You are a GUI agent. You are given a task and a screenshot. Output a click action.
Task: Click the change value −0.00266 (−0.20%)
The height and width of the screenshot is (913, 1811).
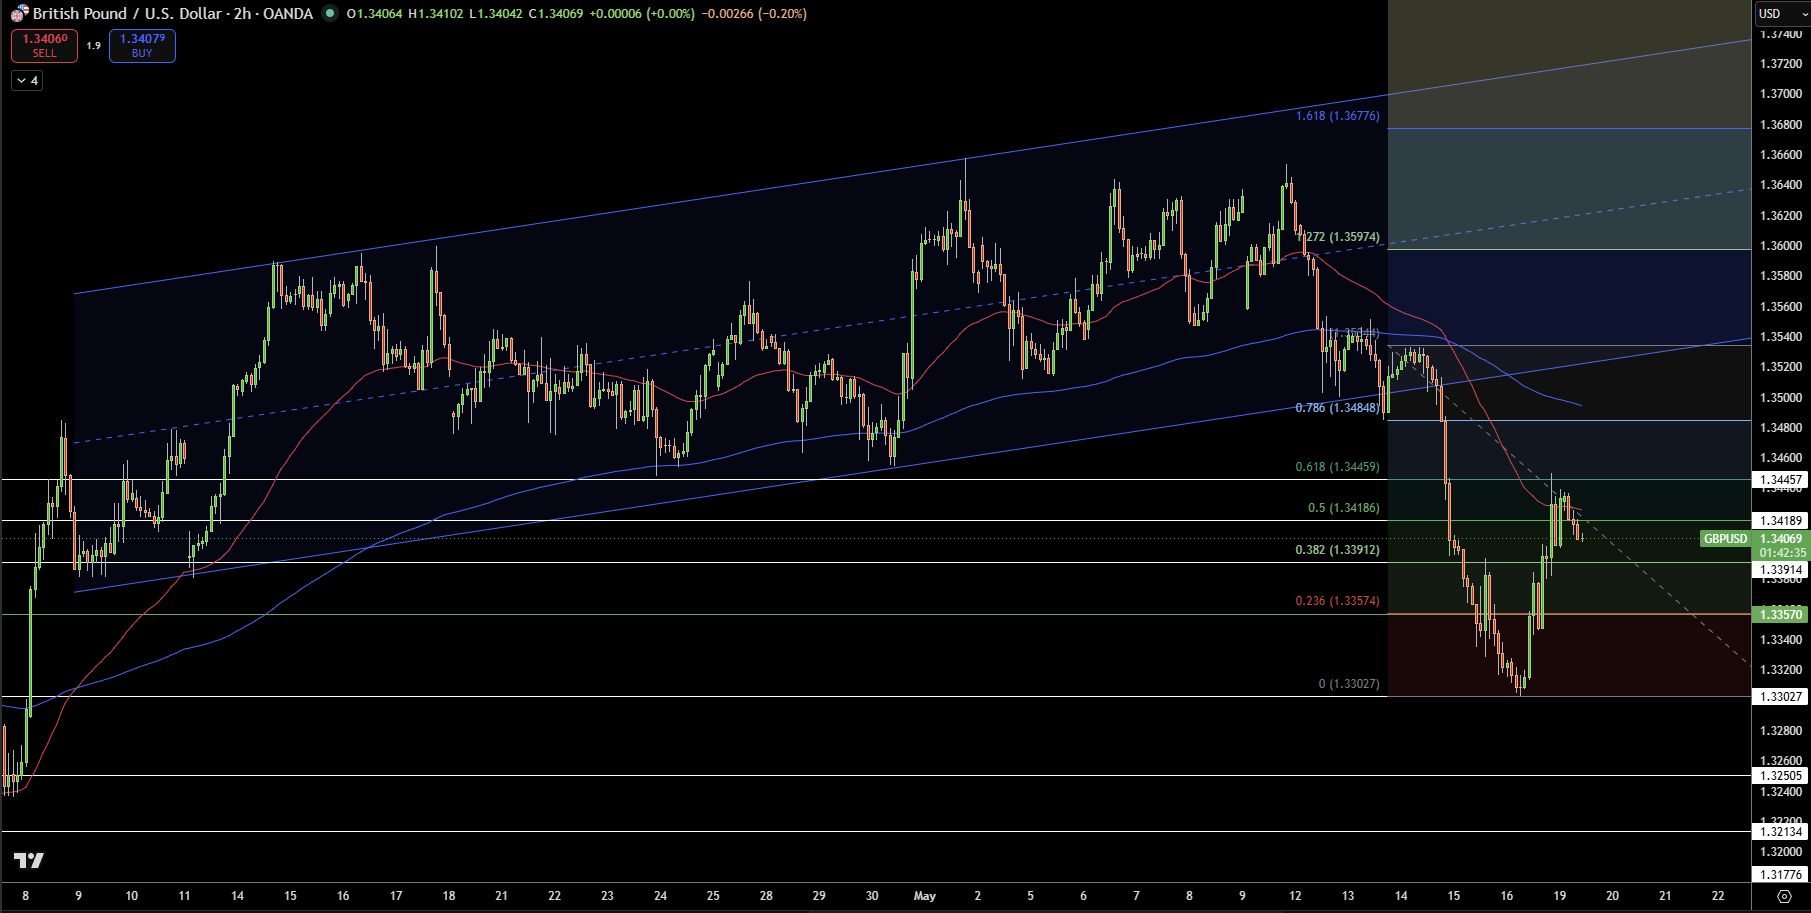(753, 14)
